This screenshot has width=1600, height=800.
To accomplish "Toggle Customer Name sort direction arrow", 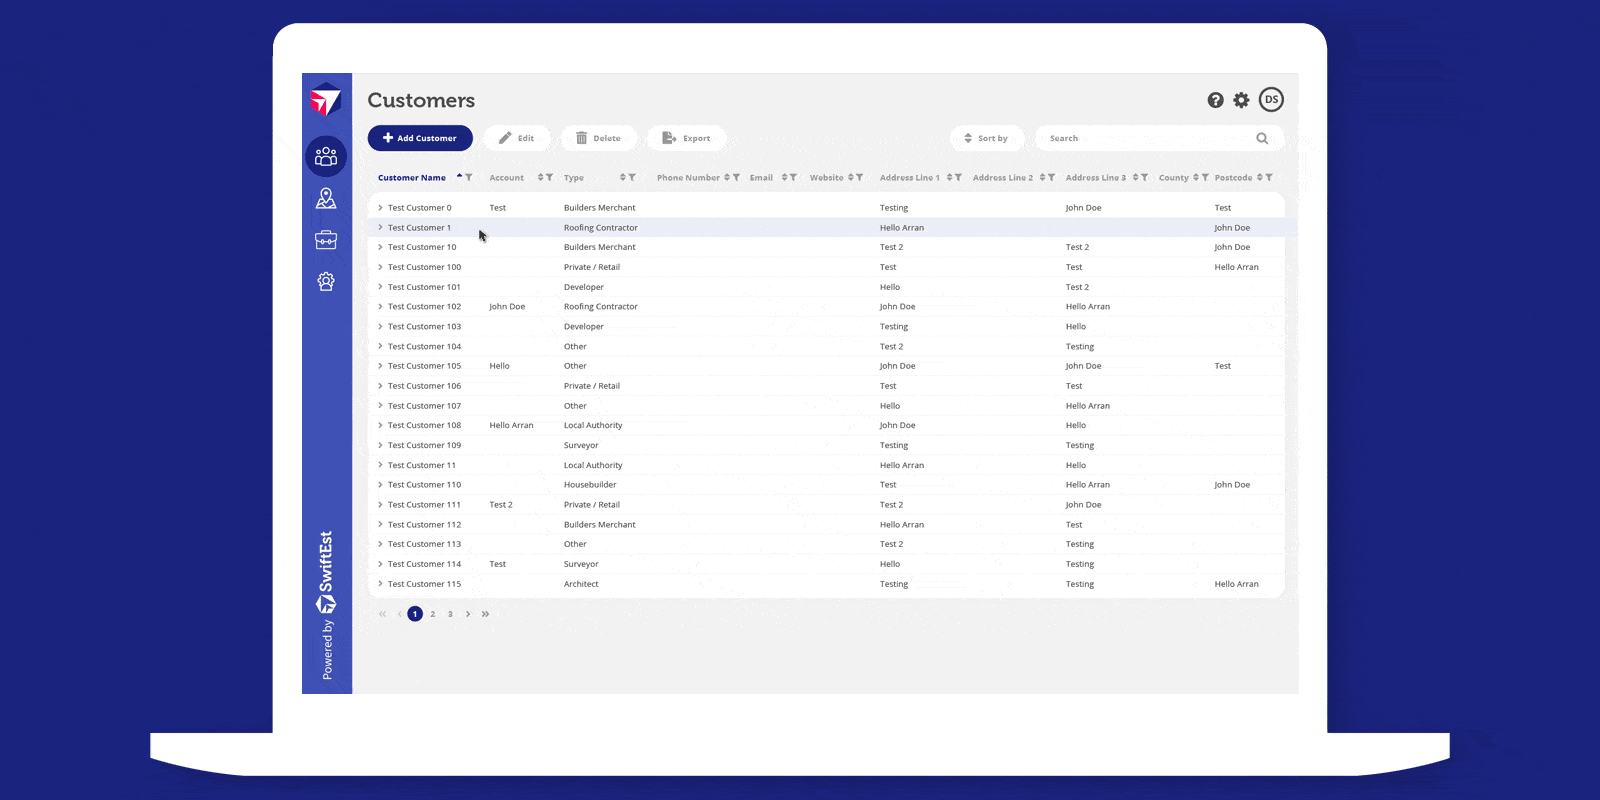I will pyautogui.click(x=460, y=176).
